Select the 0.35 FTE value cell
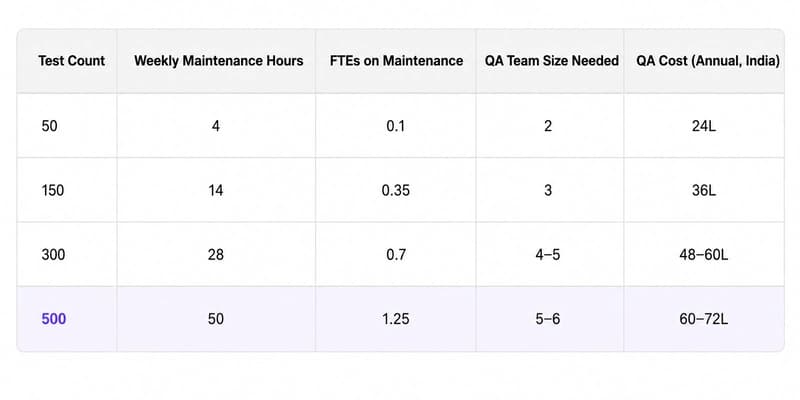Viewport: 800px width, 400px height. [x=395, y=191]
